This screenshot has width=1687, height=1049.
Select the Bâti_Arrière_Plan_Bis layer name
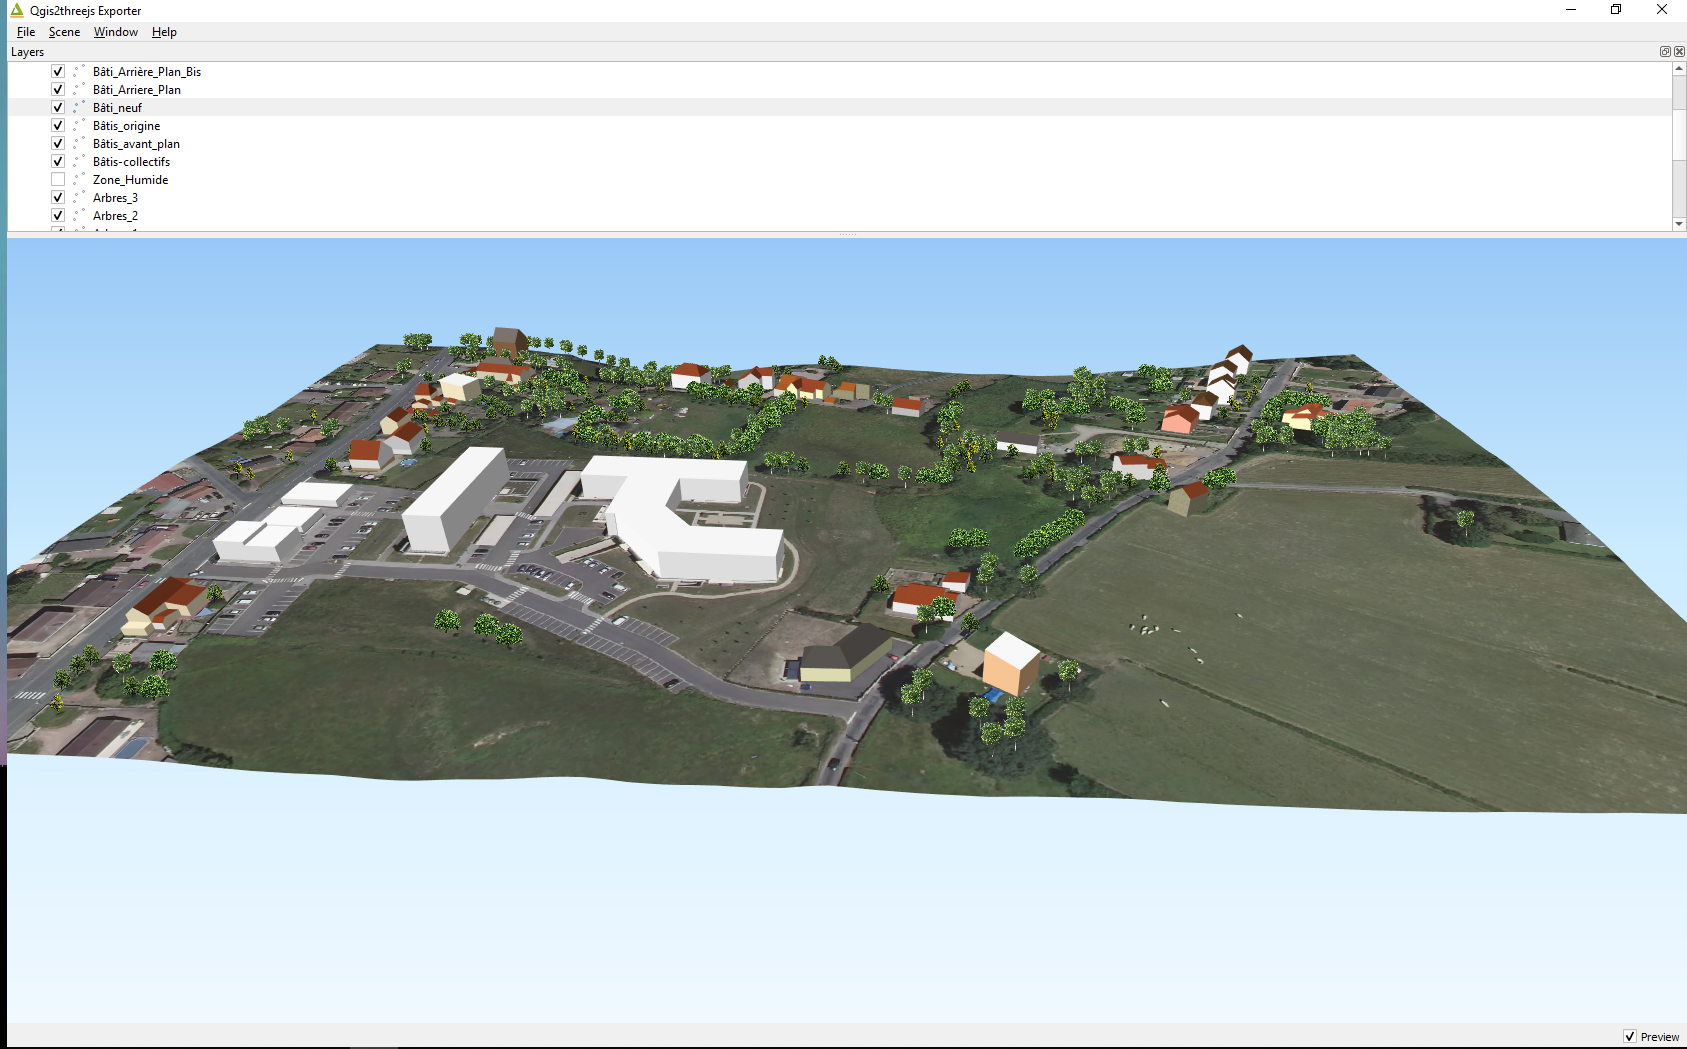tap(147, 72)
